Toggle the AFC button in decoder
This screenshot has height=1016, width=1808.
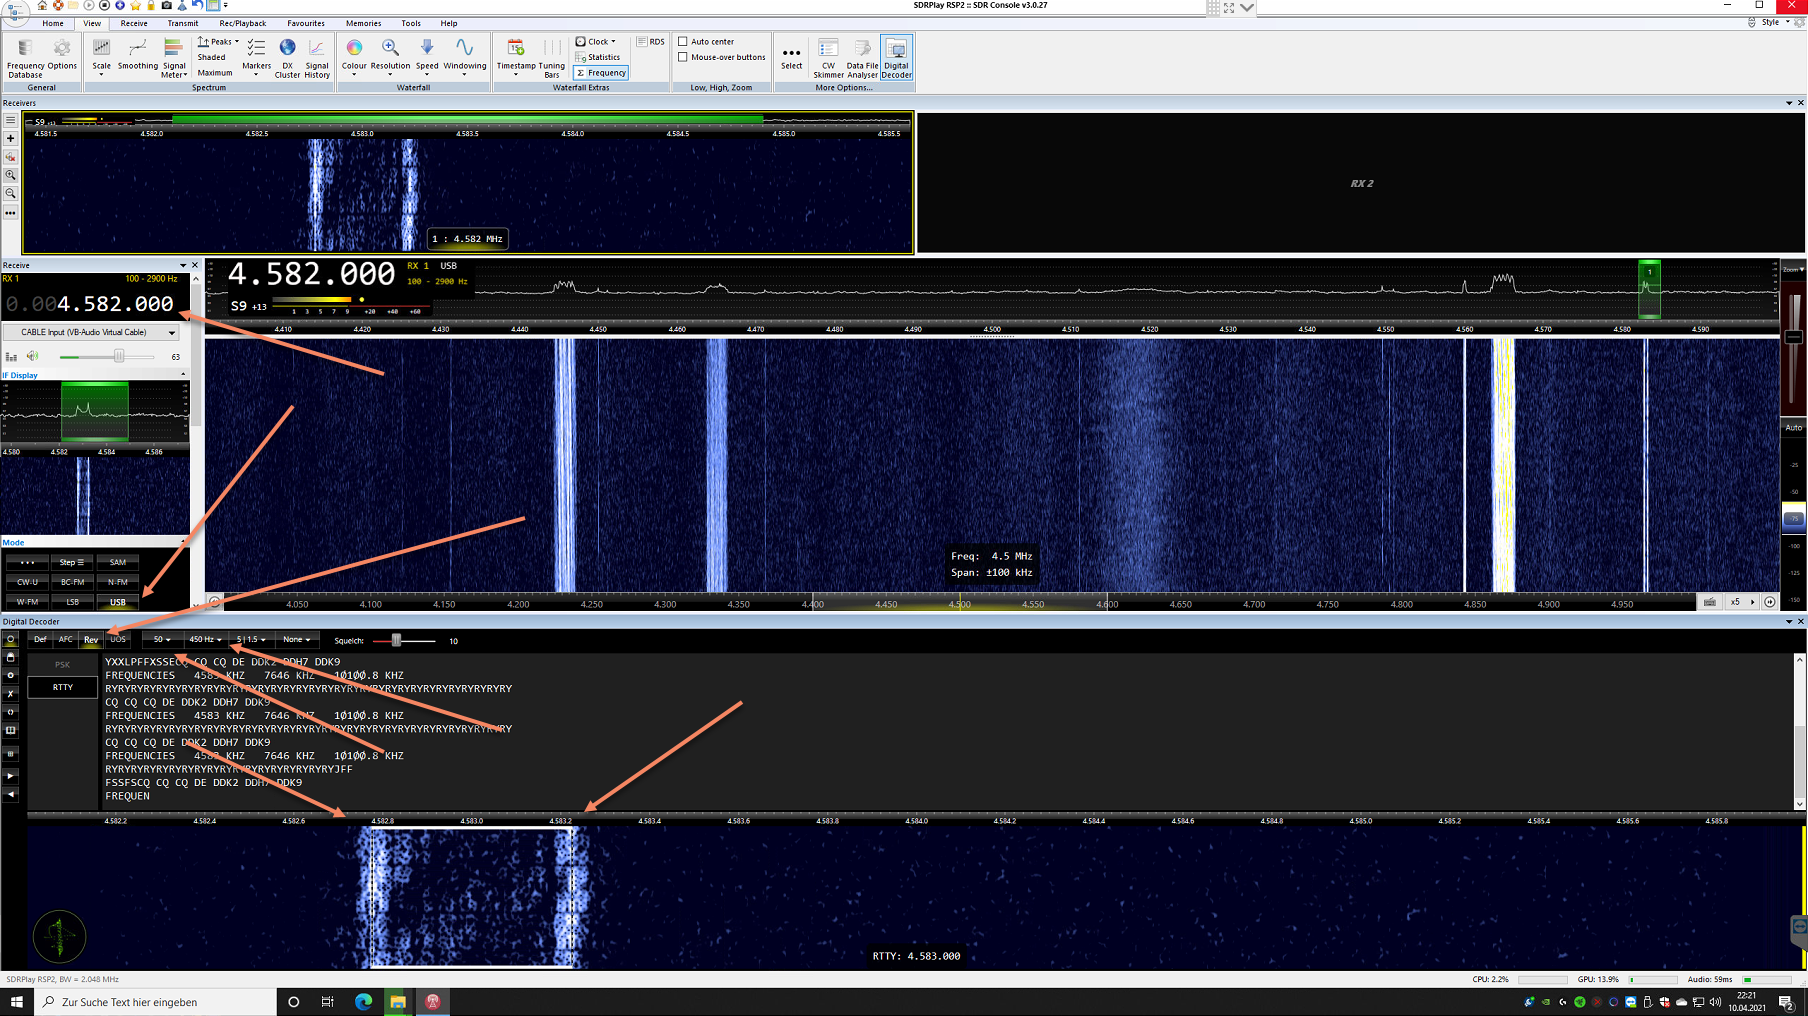tap(65, 640)
